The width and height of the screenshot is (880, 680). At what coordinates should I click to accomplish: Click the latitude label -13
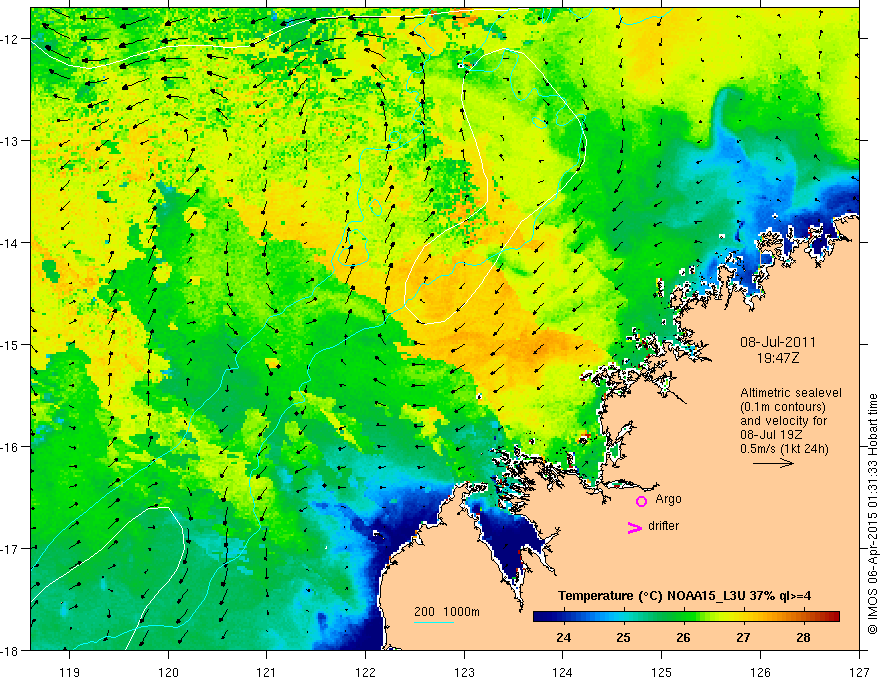[x=10, y=141]
